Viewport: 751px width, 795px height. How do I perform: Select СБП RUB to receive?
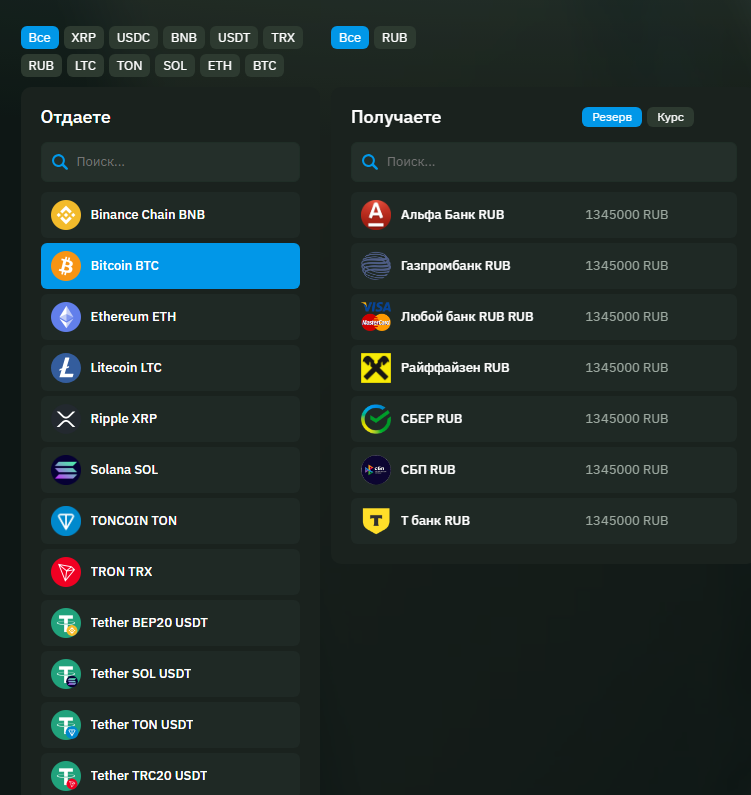pyautogui.click(x=544, y=470)
